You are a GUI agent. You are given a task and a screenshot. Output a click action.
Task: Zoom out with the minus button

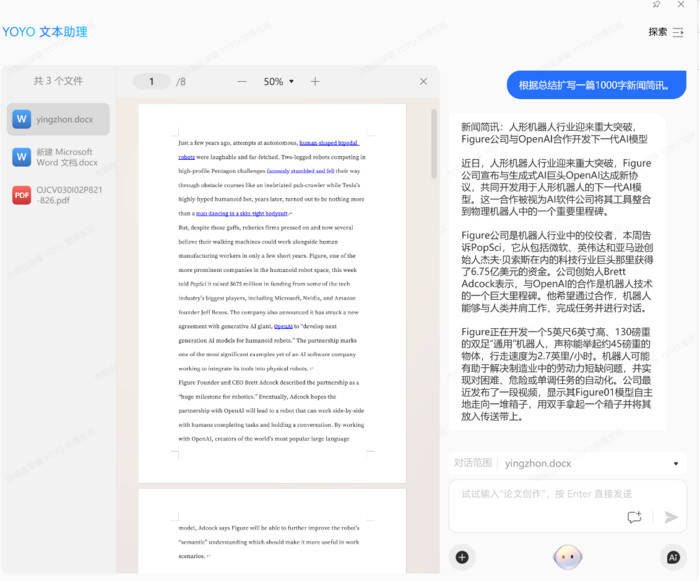coord(242,82)
